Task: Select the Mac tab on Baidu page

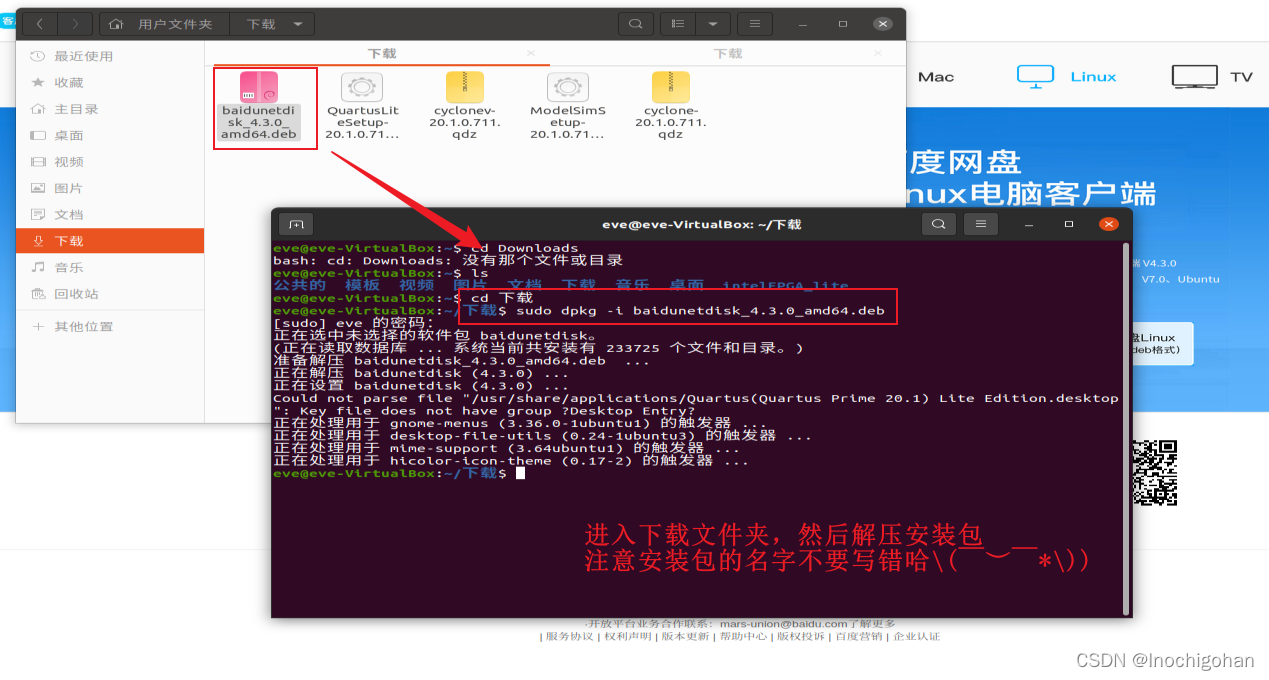Action: click(x=936, y=77)
